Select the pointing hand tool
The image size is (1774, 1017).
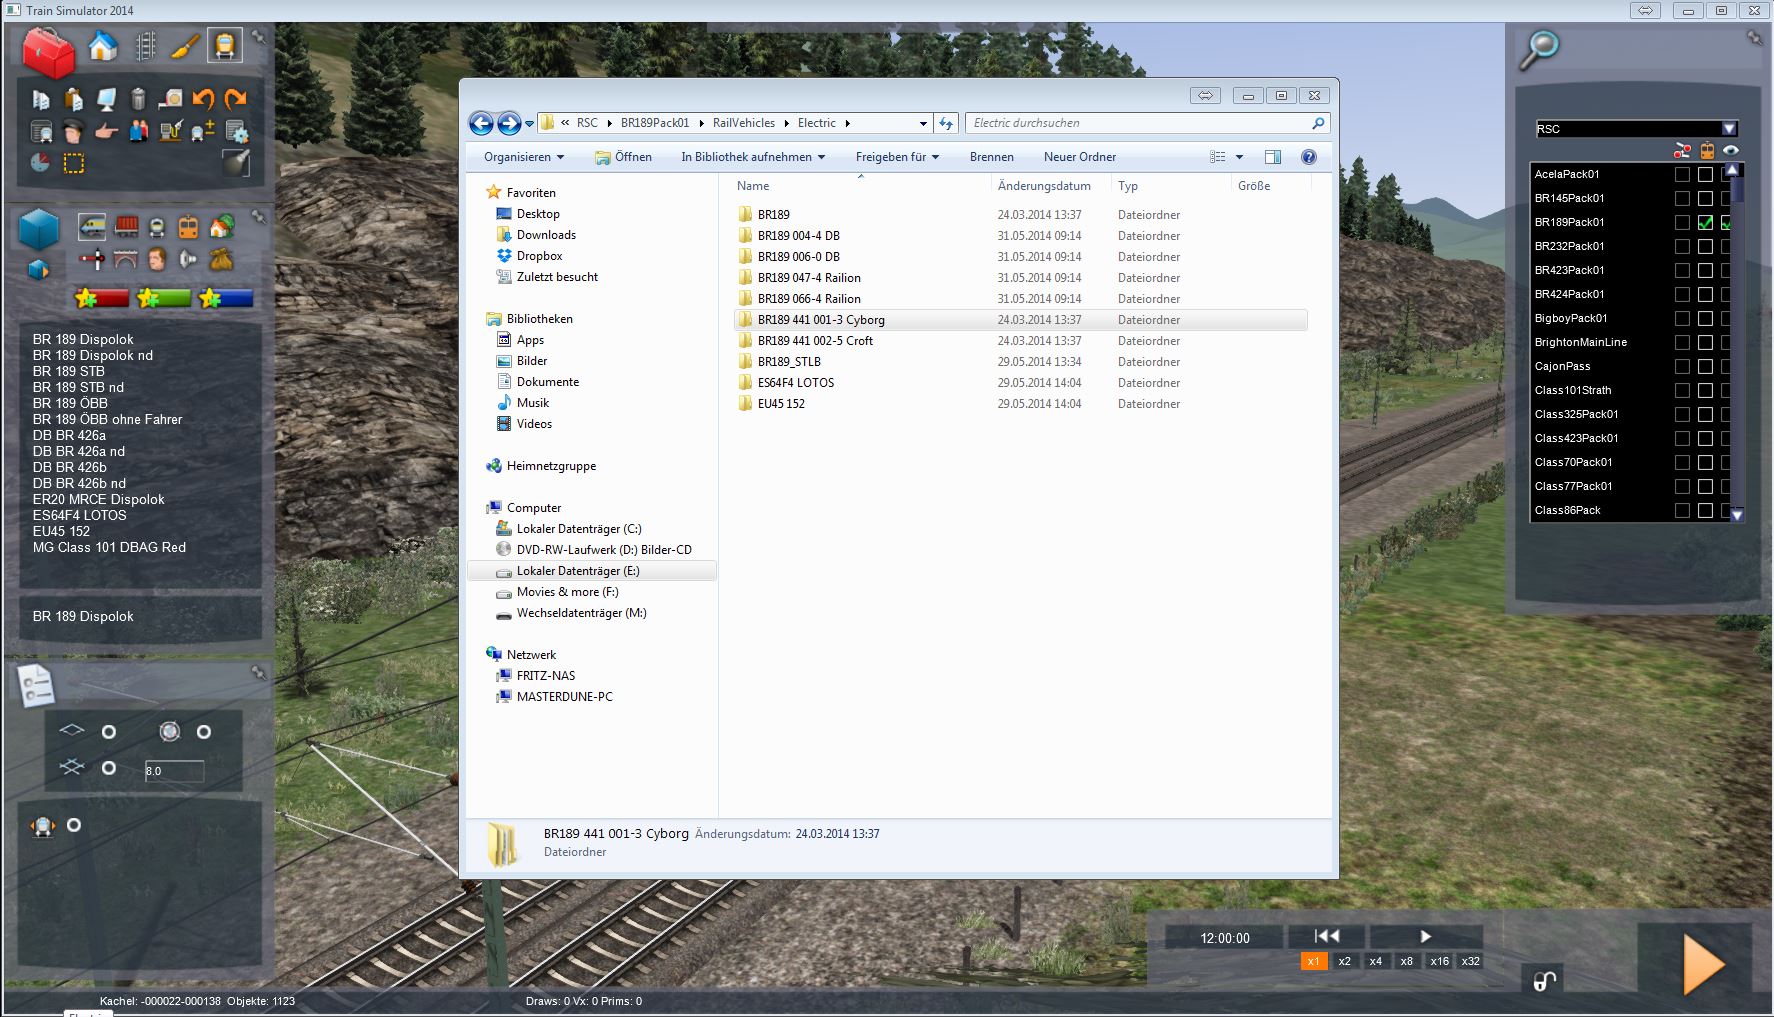106,131
